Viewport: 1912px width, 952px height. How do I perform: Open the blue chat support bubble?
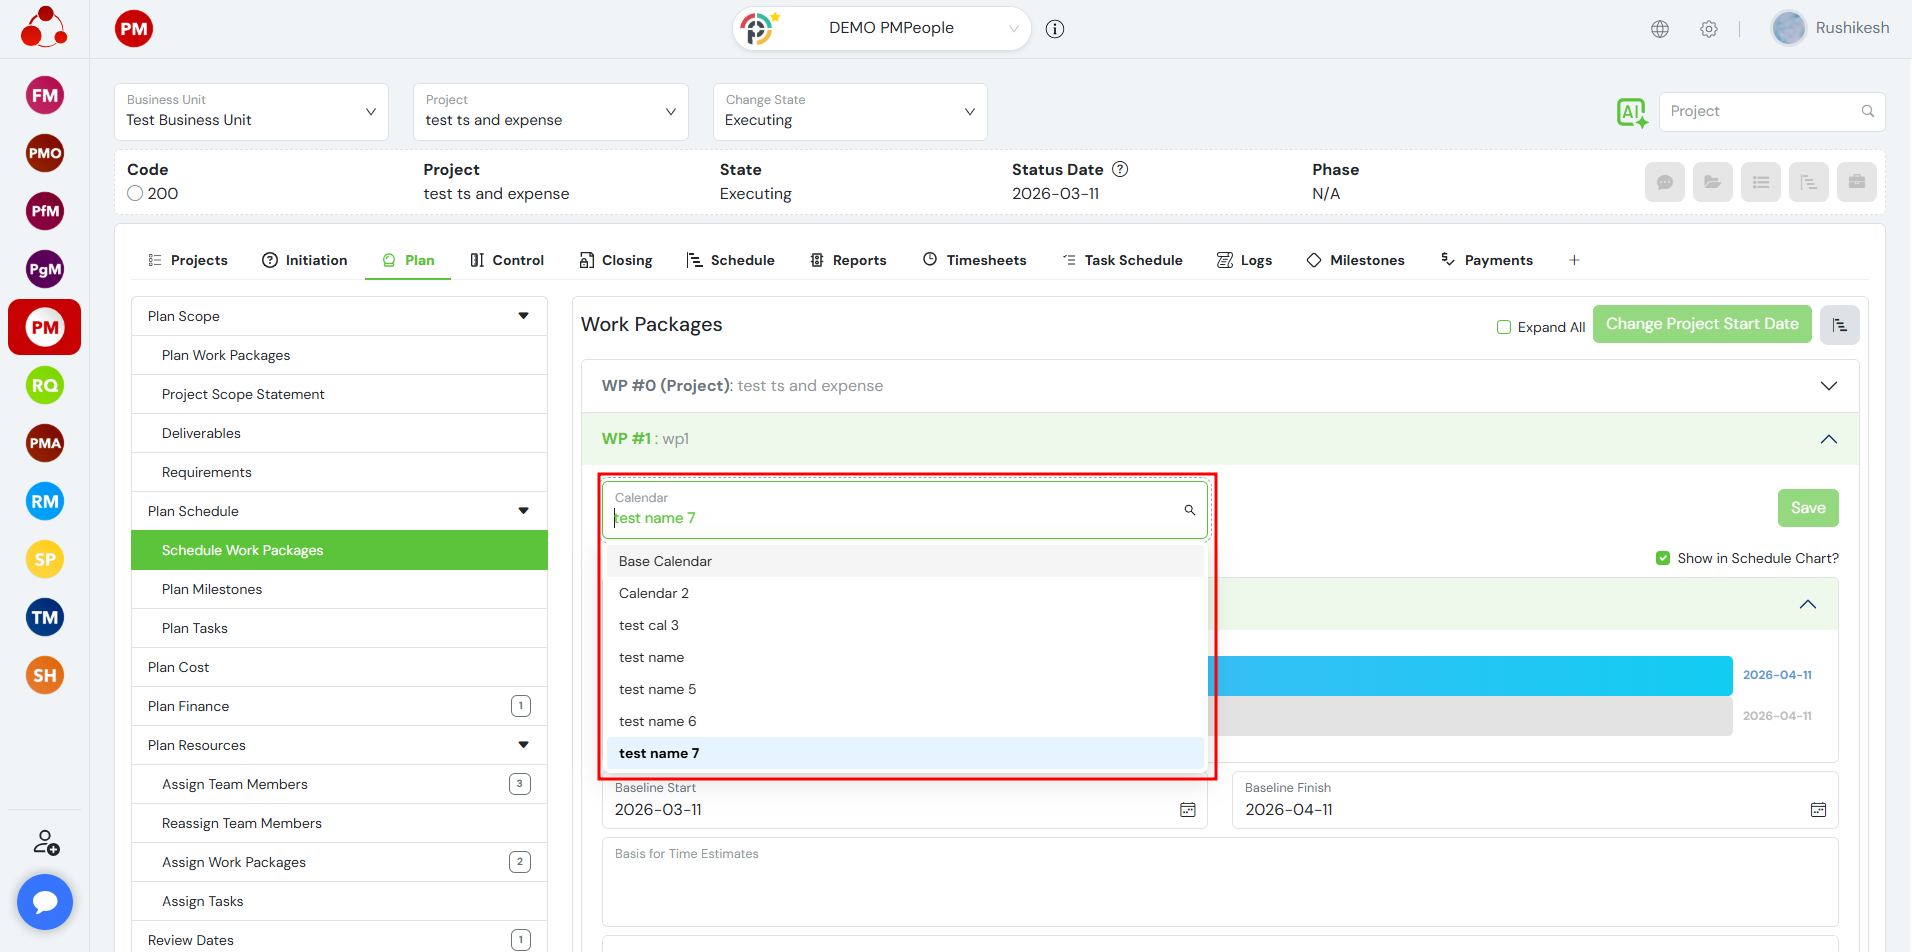(x=45, y=902)
